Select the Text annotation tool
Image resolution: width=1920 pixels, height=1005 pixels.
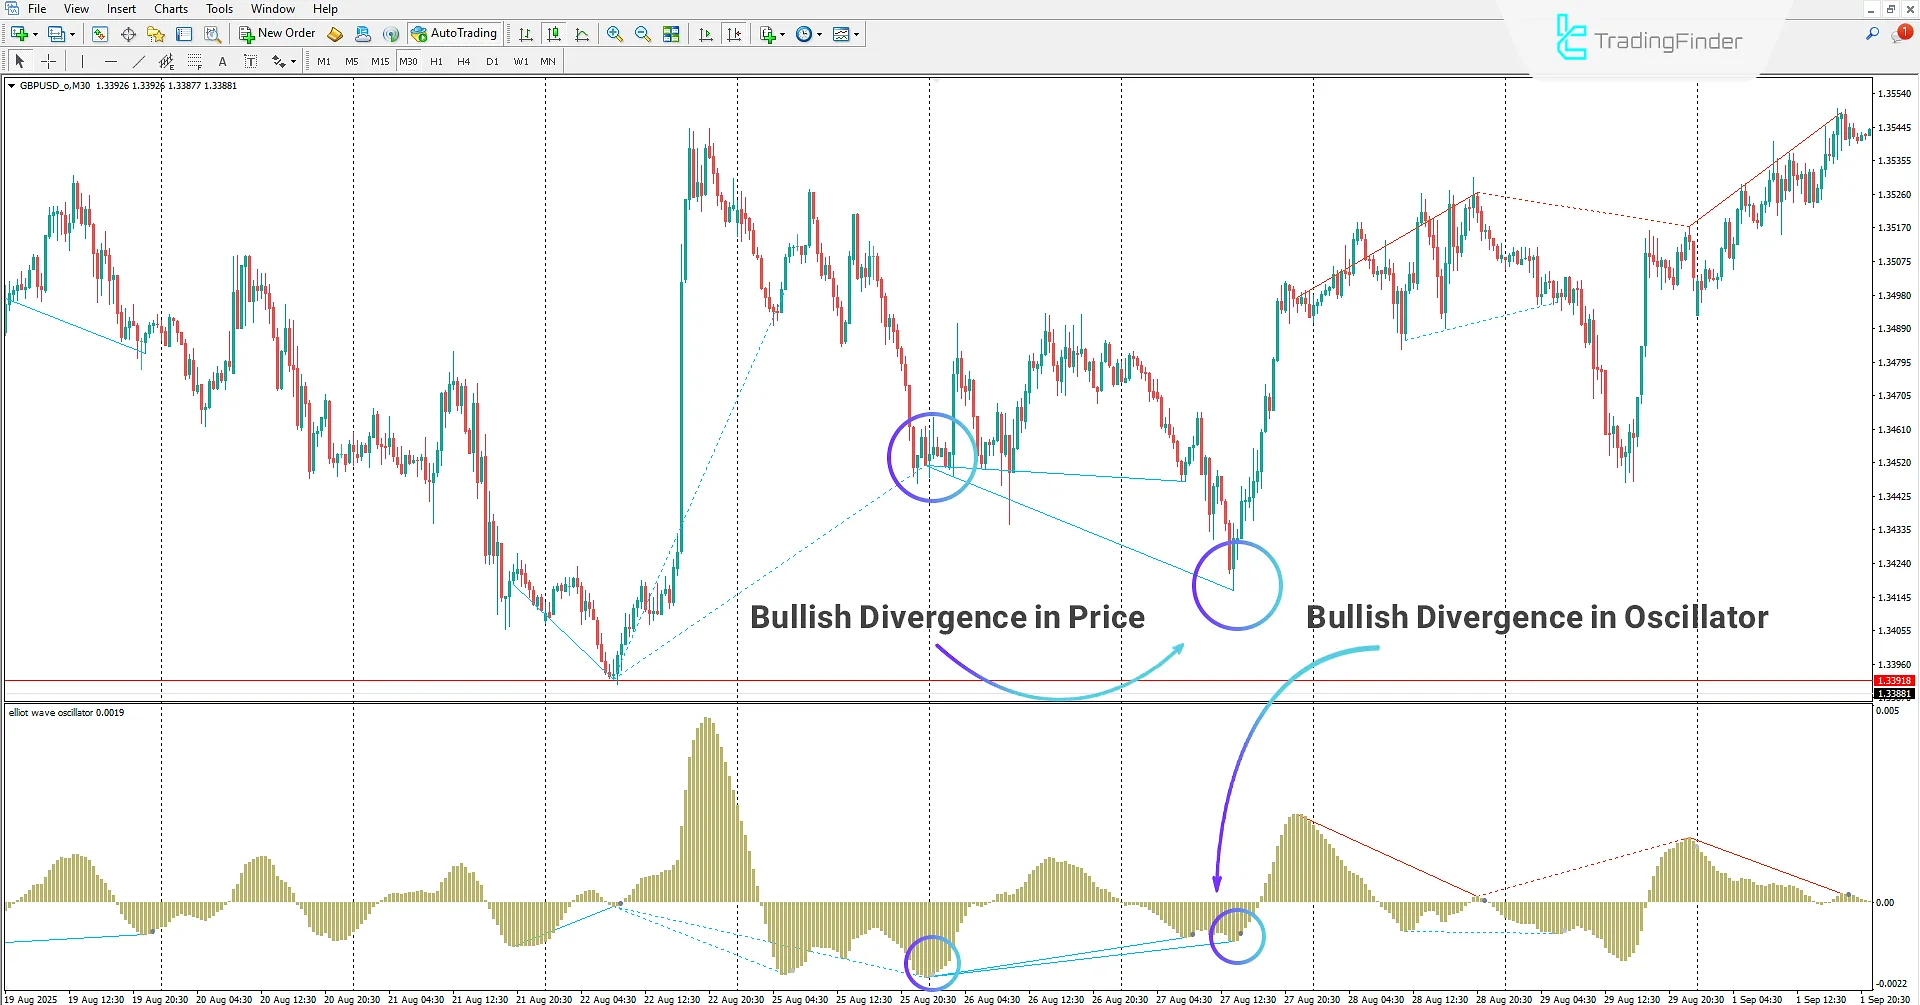[222, 61]
